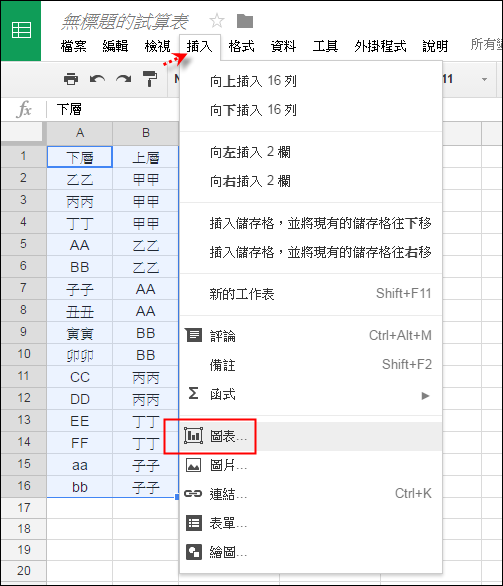Image resolution: width=503 pixels, height=586 pixels.
Task: Choose 向左插入 2 欄
Action: 311,152
